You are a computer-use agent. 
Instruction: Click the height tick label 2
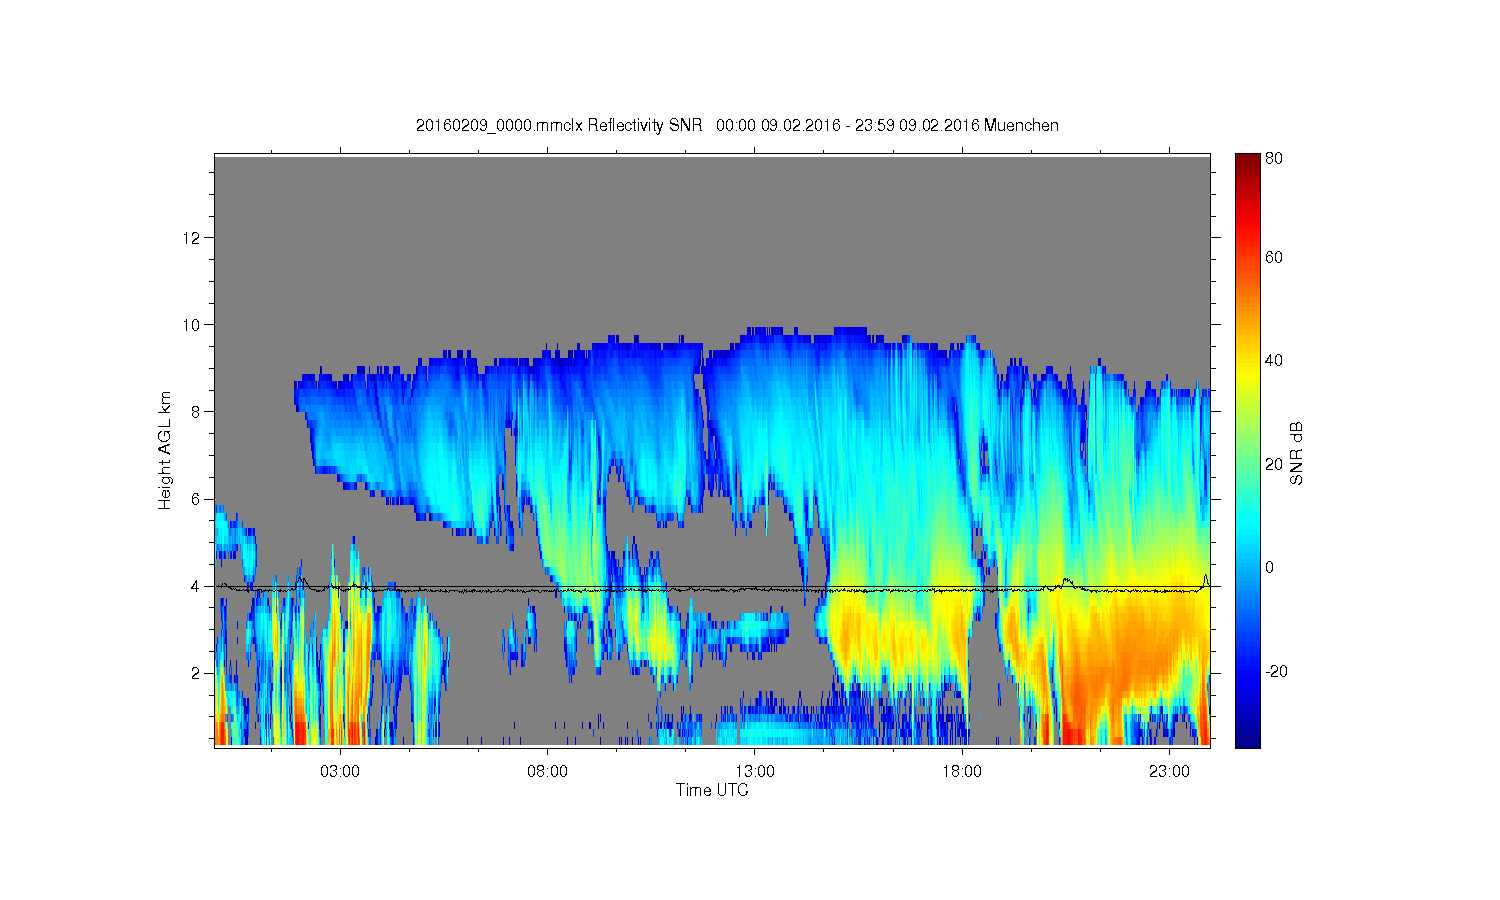point(197,673)
